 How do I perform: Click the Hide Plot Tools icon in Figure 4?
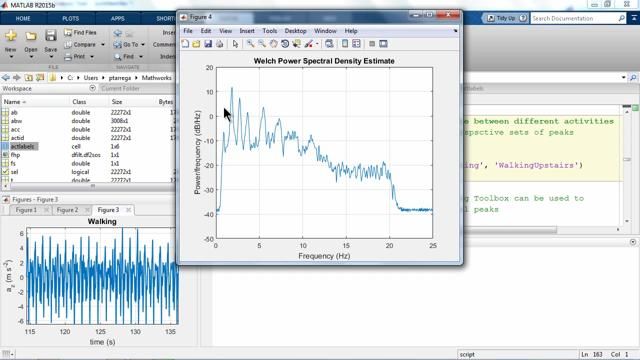(372, 44)
